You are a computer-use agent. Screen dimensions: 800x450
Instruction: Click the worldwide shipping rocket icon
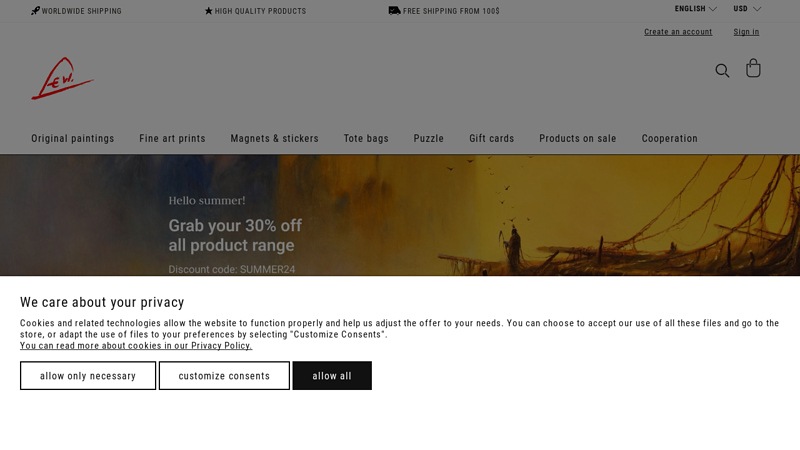(35, 11)
